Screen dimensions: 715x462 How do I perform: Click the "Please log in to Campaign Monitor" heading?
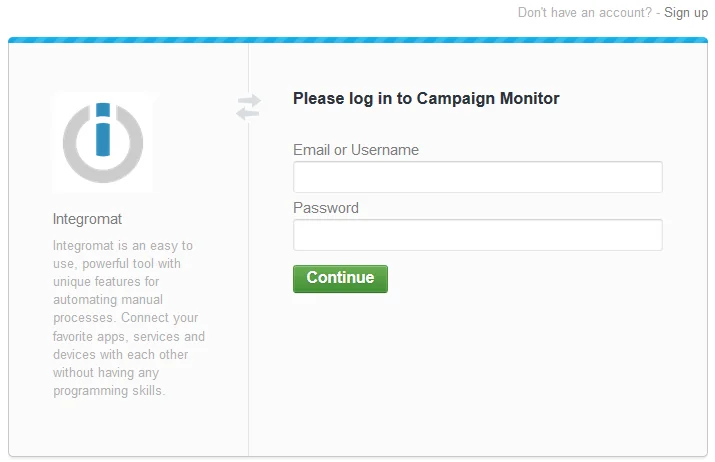[426, 99]
